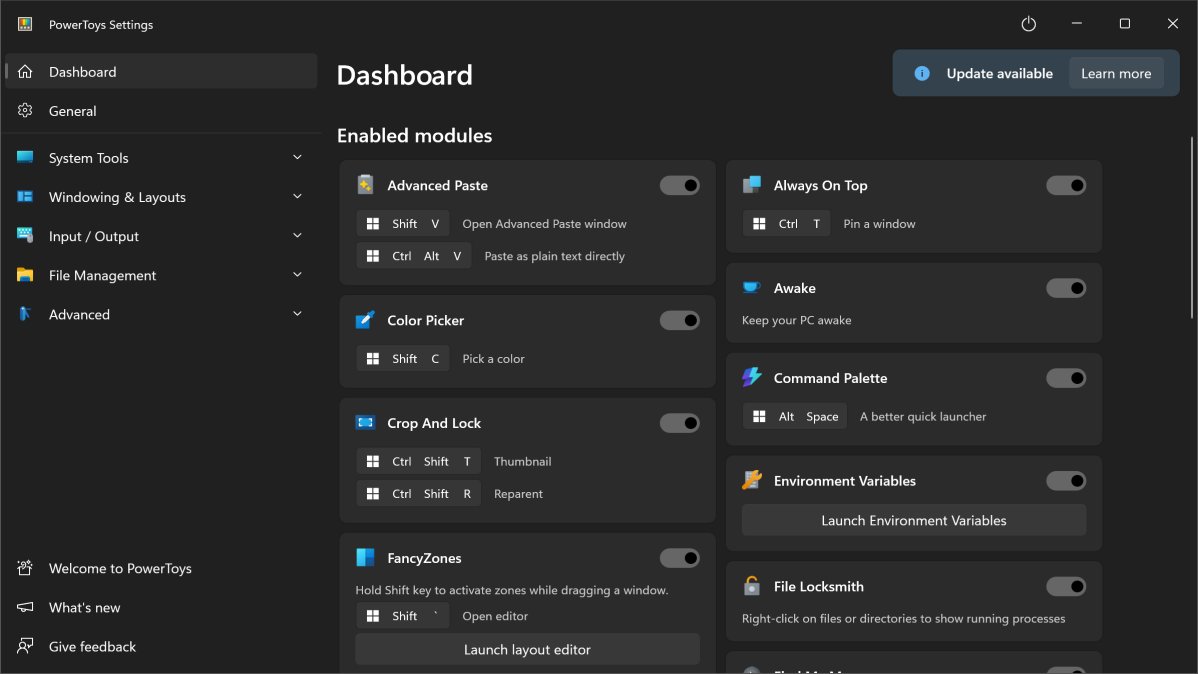Click the FancyZones module icon

[365, 558]
